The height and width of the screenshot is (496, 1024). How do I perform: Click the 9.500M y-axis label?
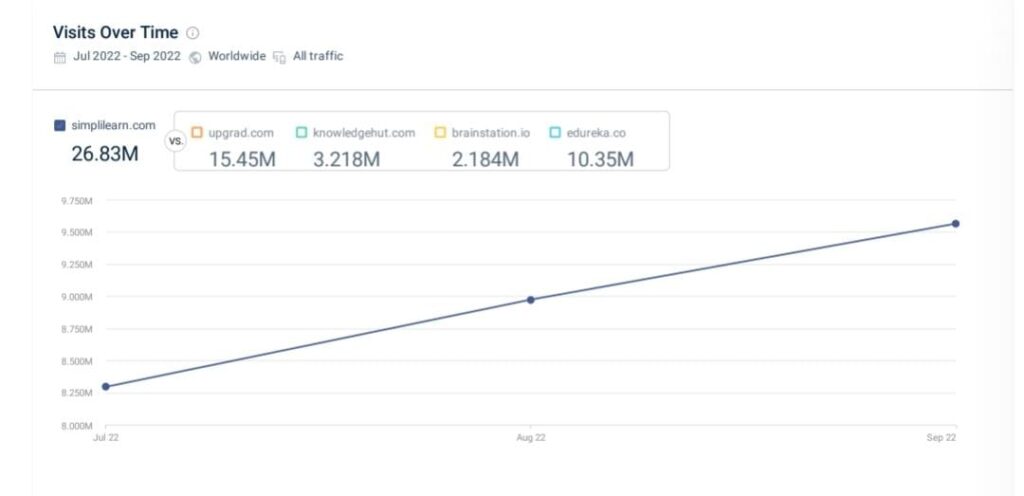point(76,233)
